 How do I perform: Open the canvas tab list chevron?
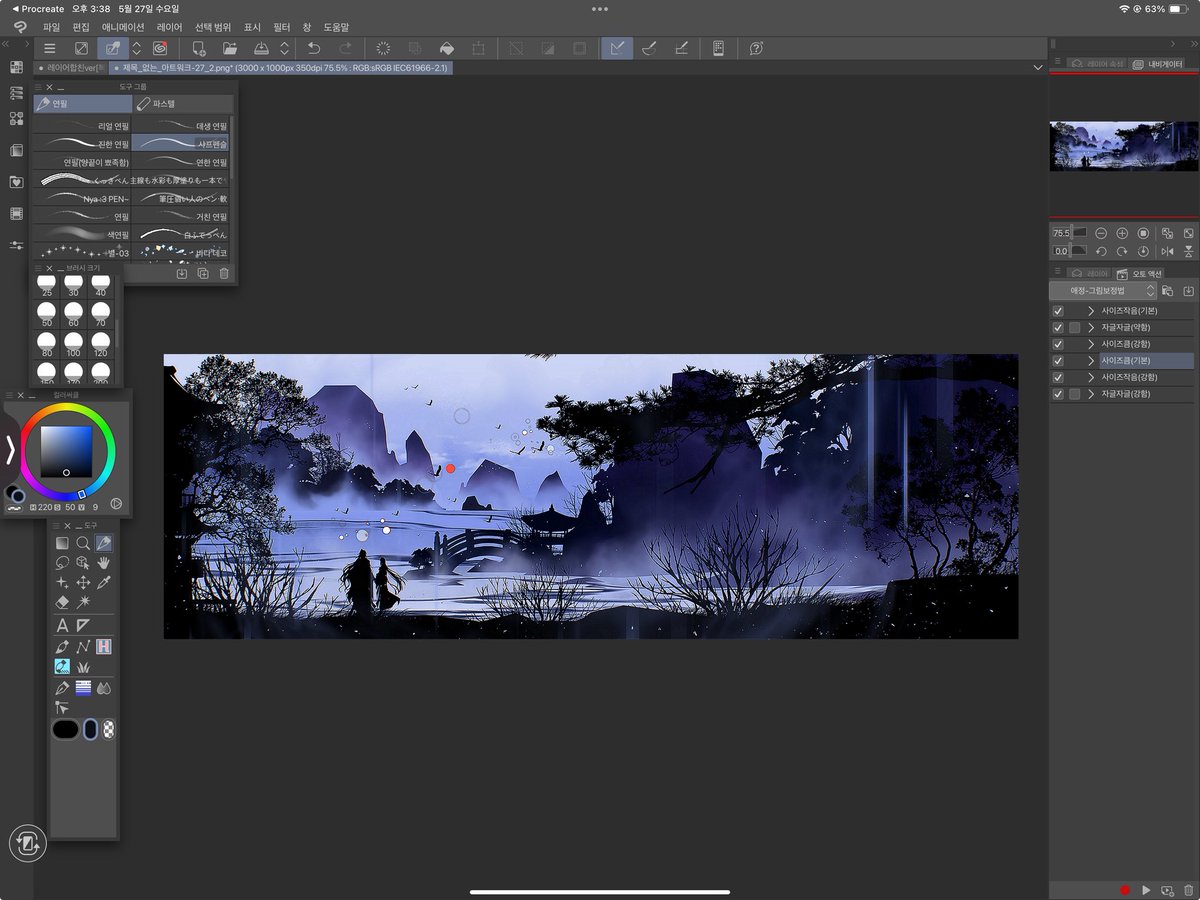coord(1037,67)
